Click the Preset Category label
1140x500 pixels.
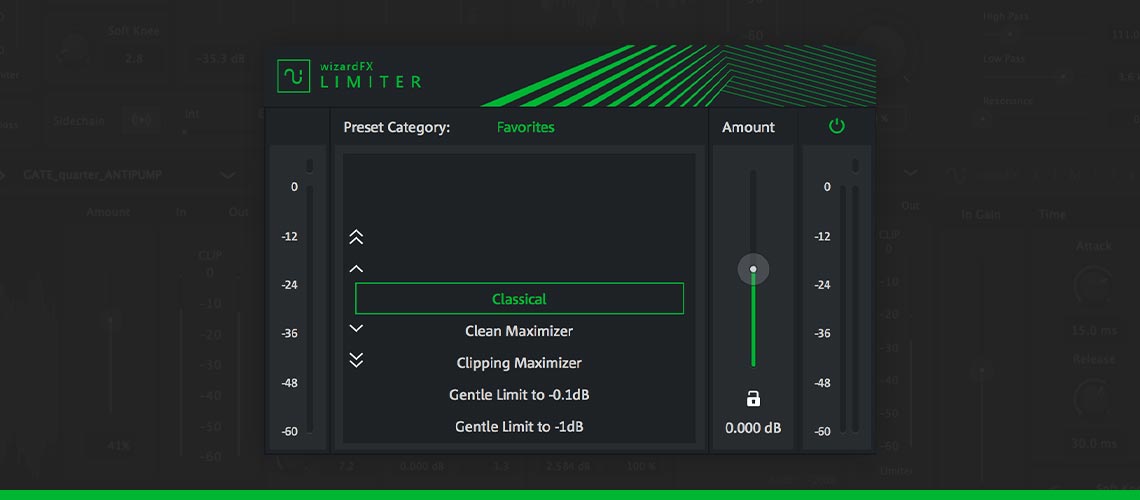[x=397, y=127]
